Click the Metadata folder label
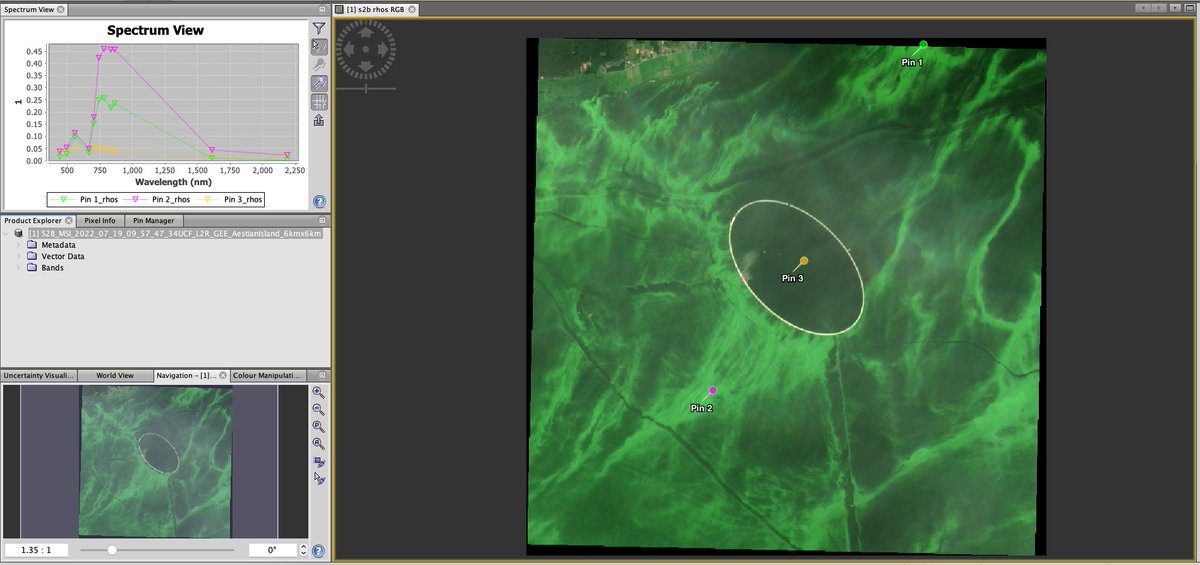This screenshot has height=565, width=1200. [x=58, y=244]
